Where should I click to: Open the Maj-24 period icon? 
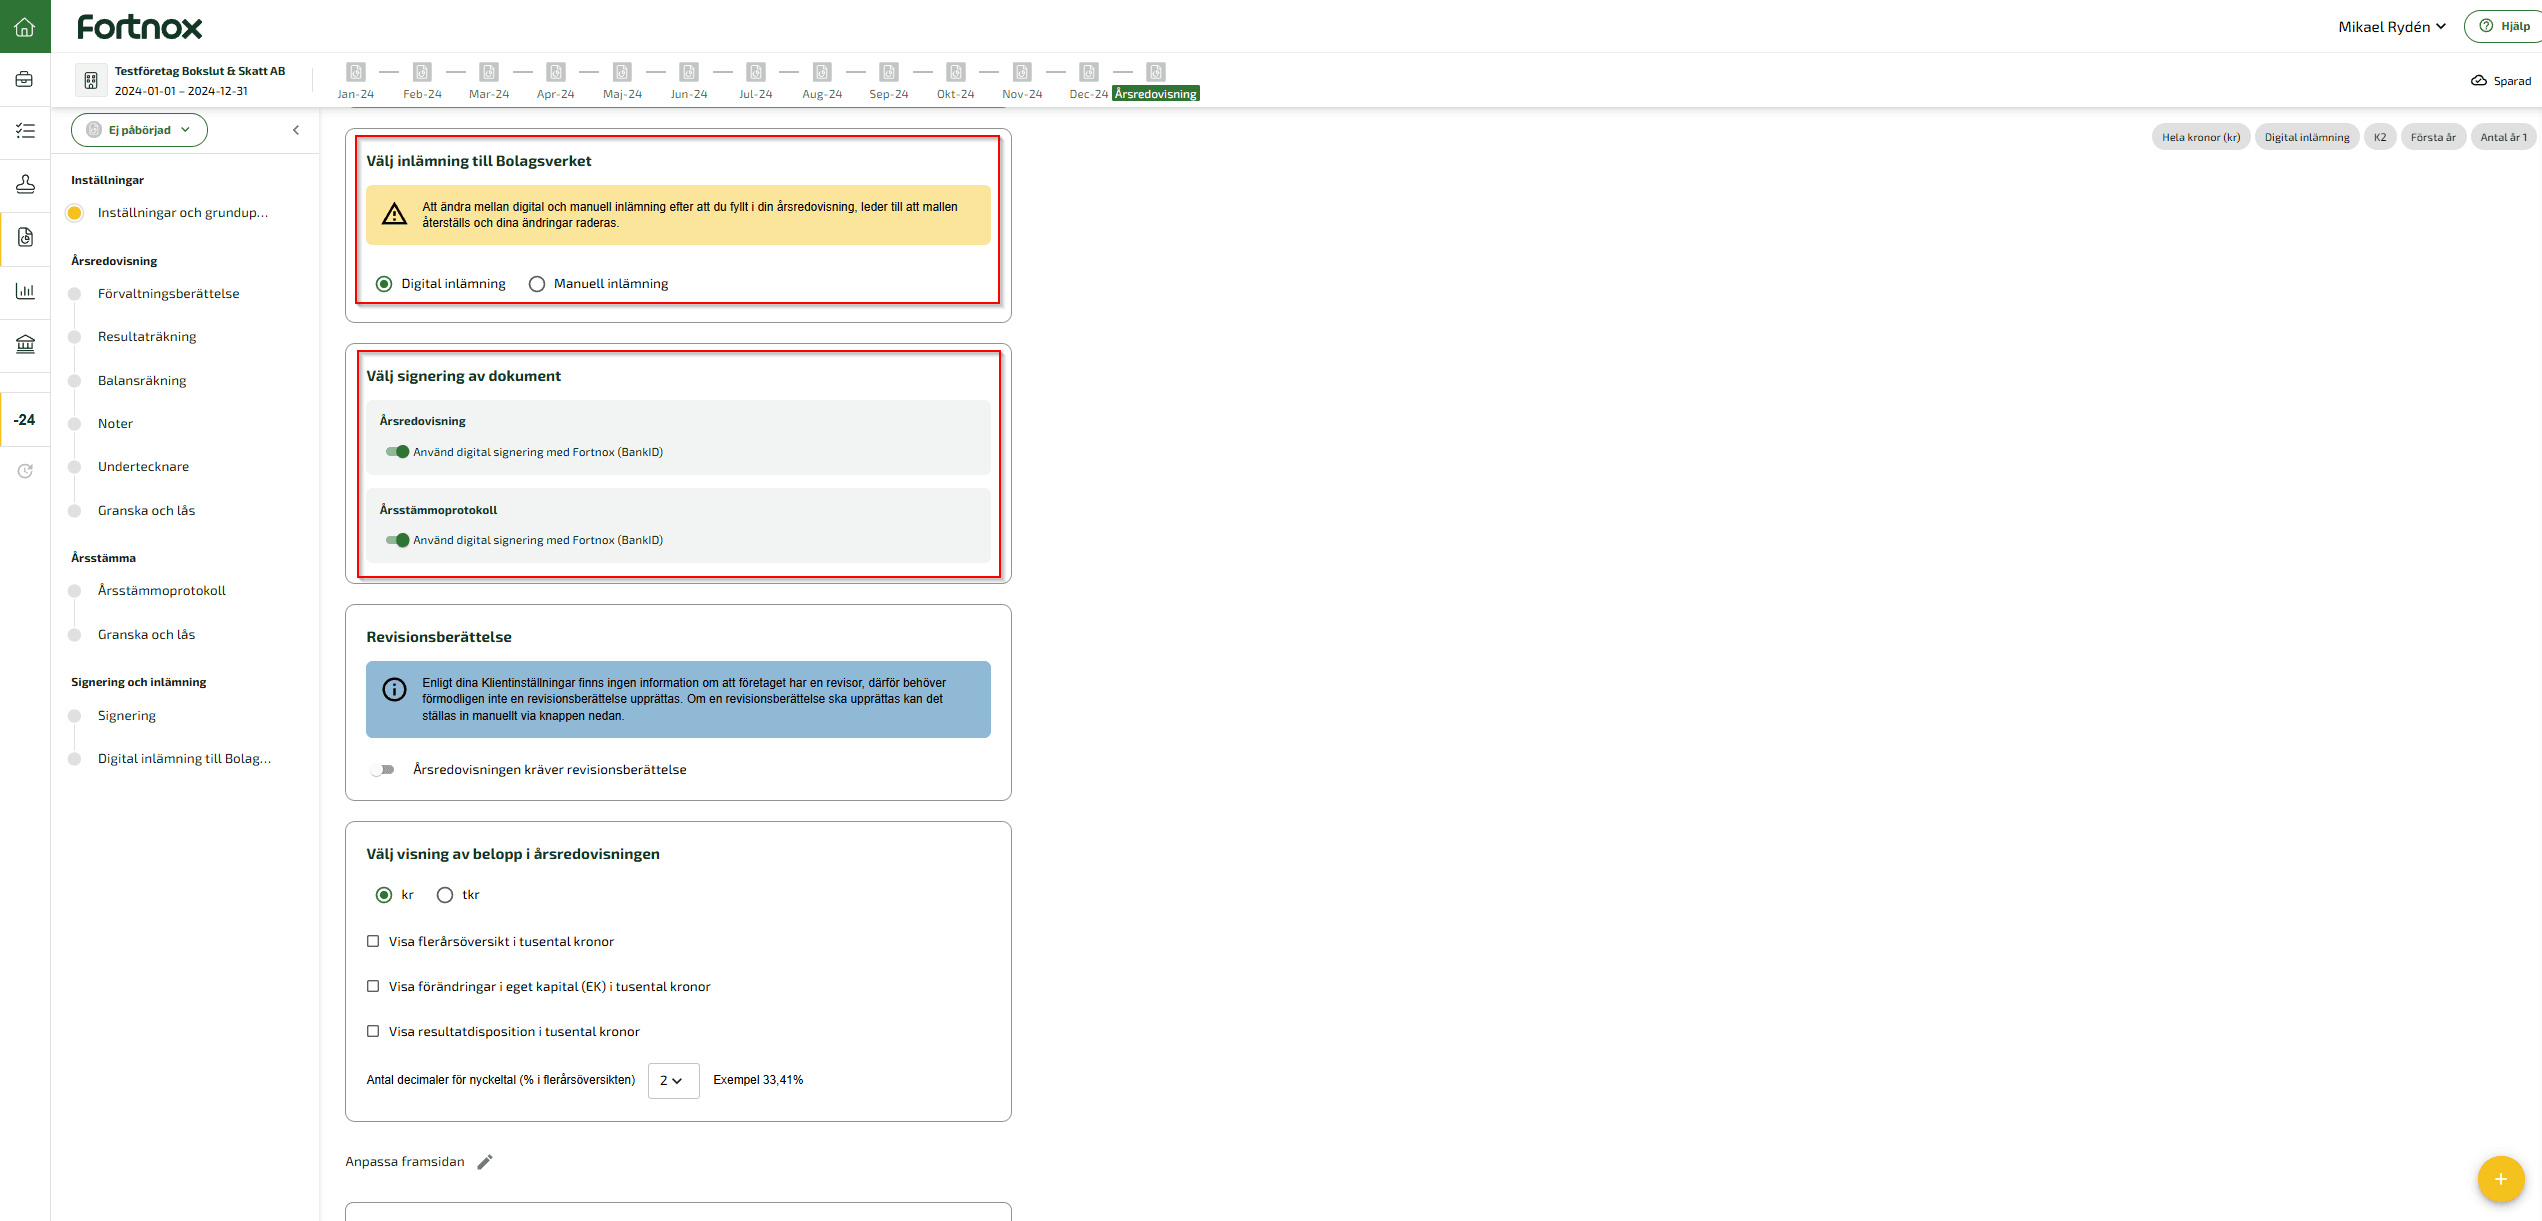(x=622, y=72)
